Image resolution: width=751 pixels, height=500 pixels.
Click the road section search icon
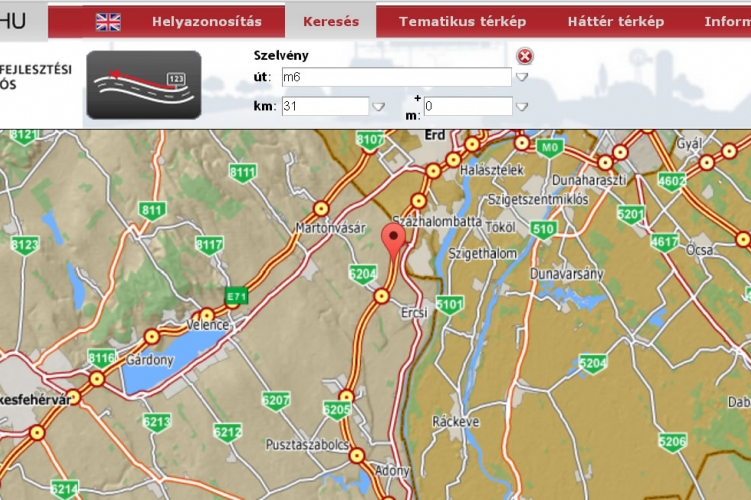[143, 85]
